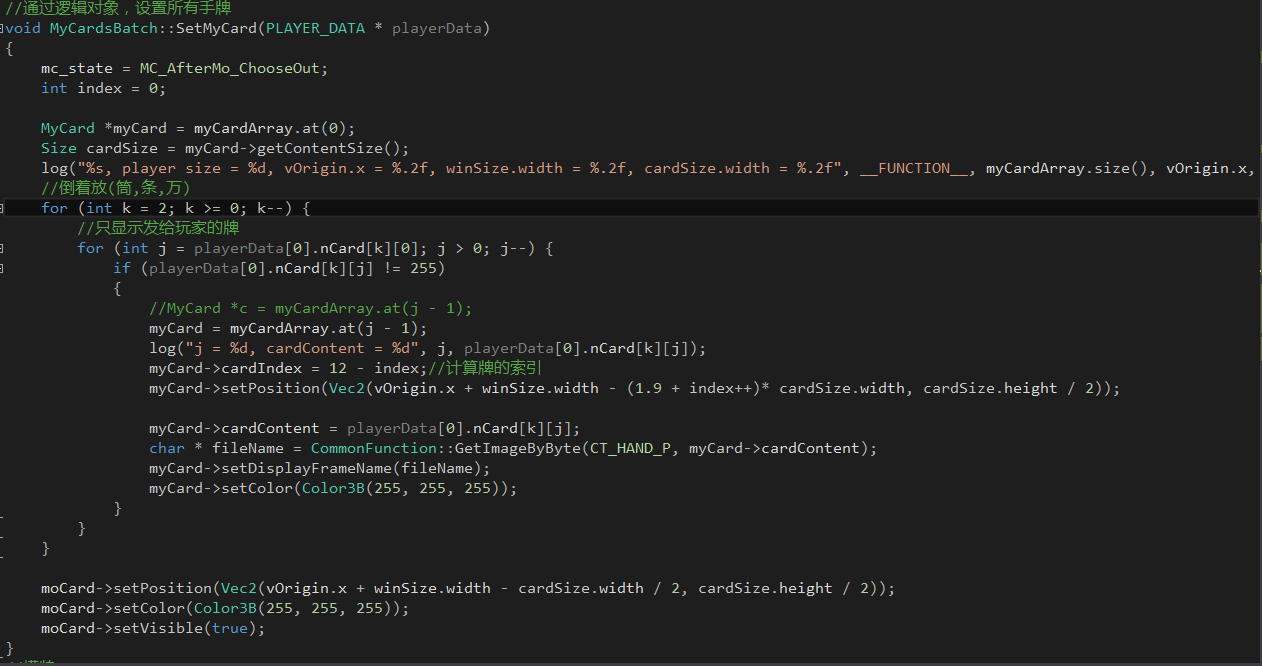Click 'setColor' on the myCard line
Viewport: 1262px width, 666px height.
[x=256, y=488]
